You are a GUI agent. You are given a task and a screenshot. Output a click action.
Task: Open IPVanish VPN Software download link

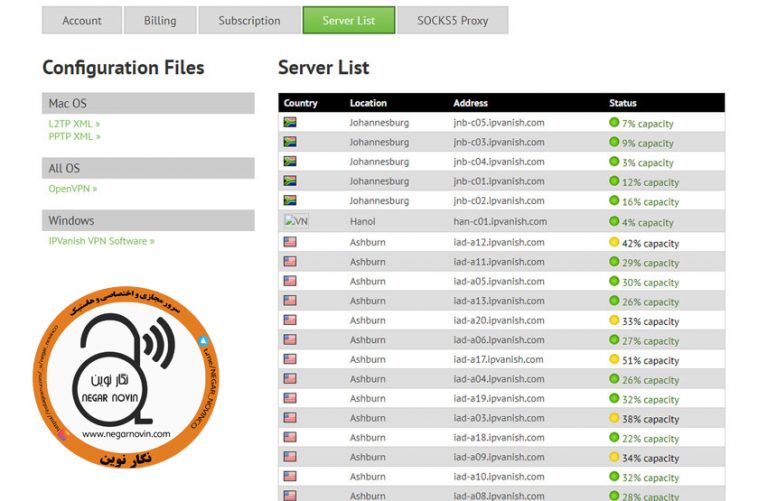coord(101,241)
